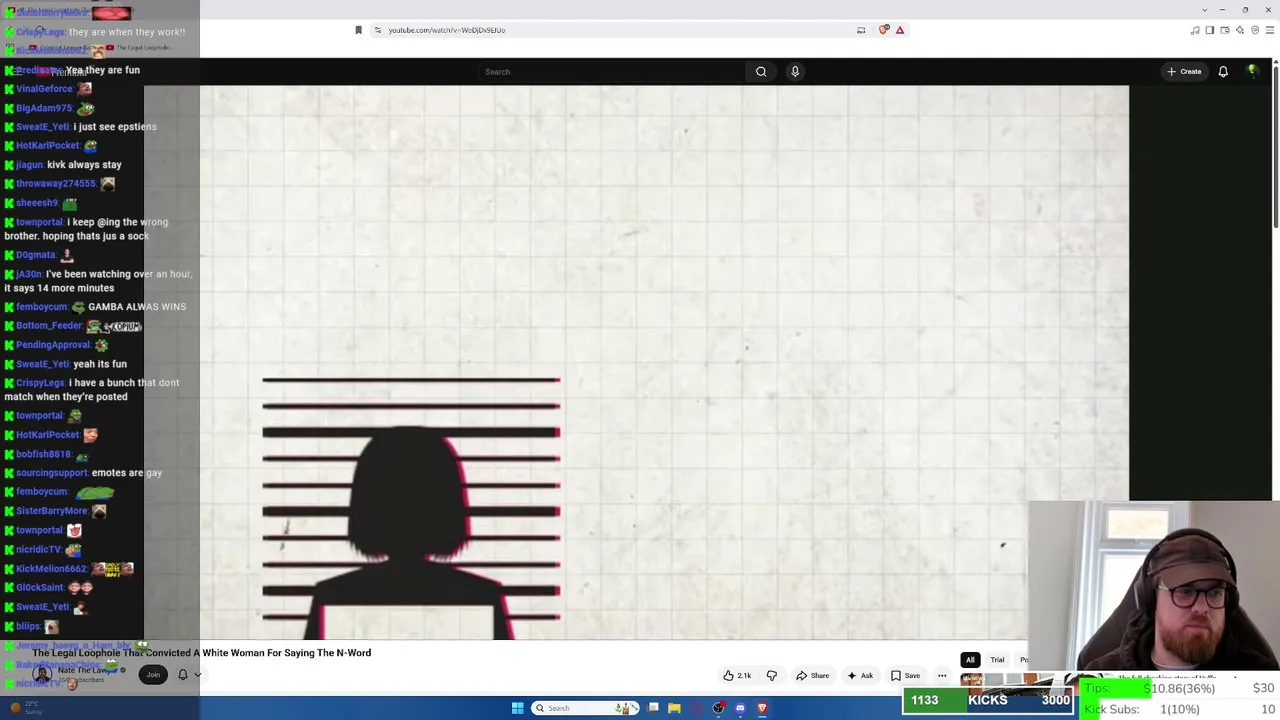Click username sourcingsupport in chat
Screen dimensions: 1280x720
click(x=52, y=473)
